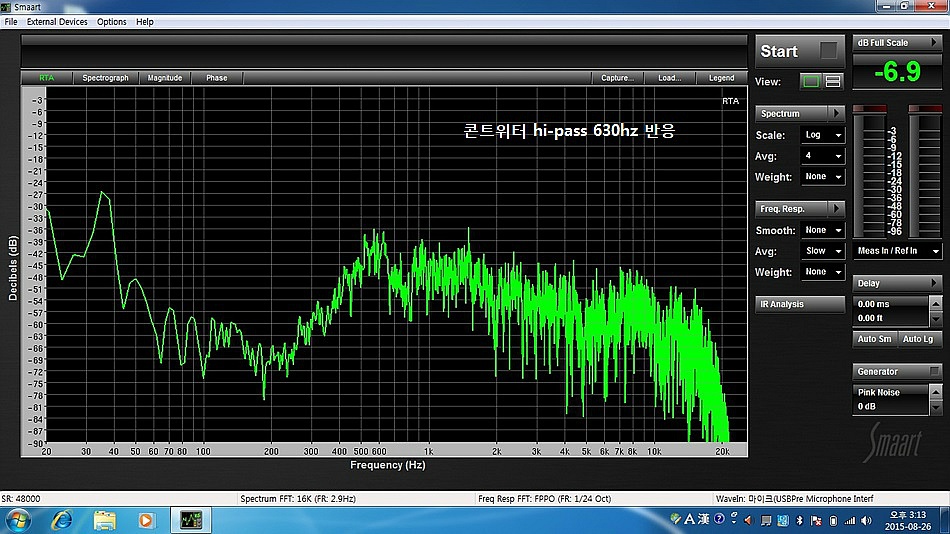Viewport: 950px width, 534px height.
Task: Open the IR Analysis panel
Action: pos(799,304)
